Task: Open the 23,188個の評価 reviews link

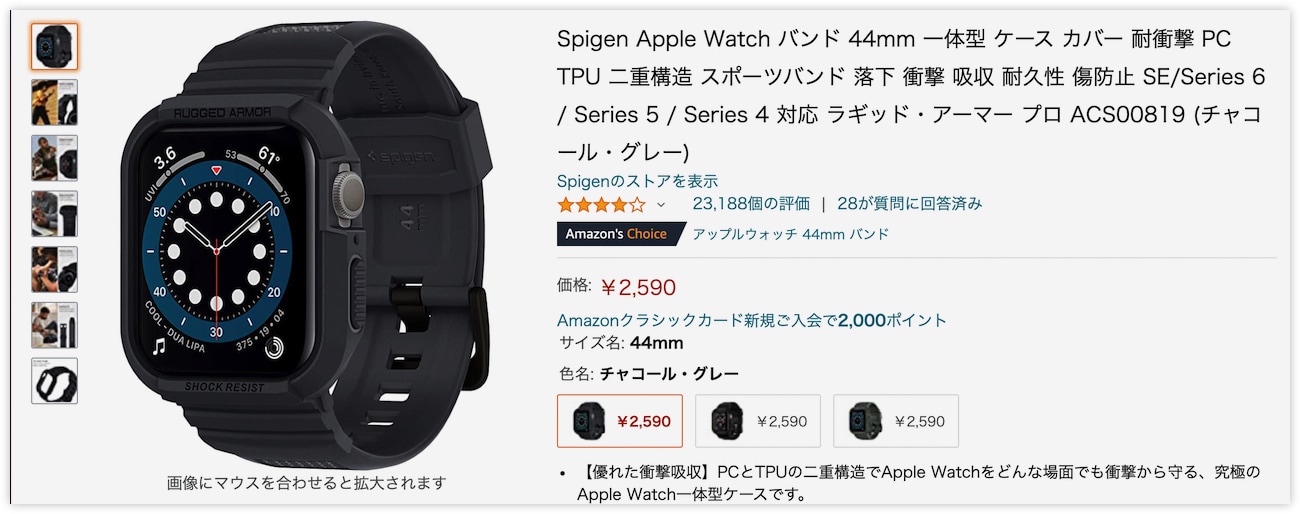Action: point(751,203)
